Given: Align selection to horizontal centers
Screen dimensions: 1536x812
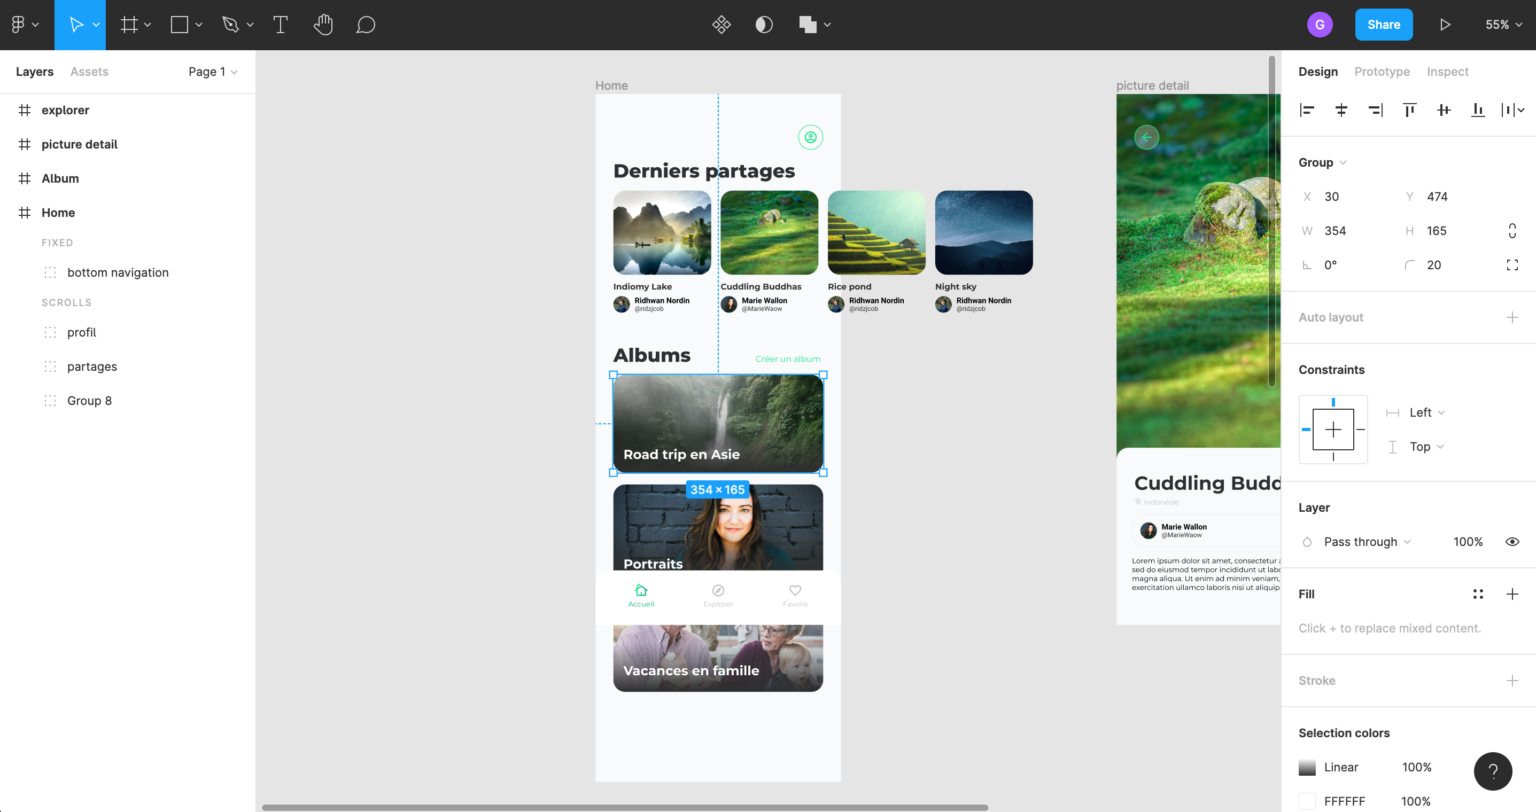Looking at the screenshot, I should tap(1341, 110).
